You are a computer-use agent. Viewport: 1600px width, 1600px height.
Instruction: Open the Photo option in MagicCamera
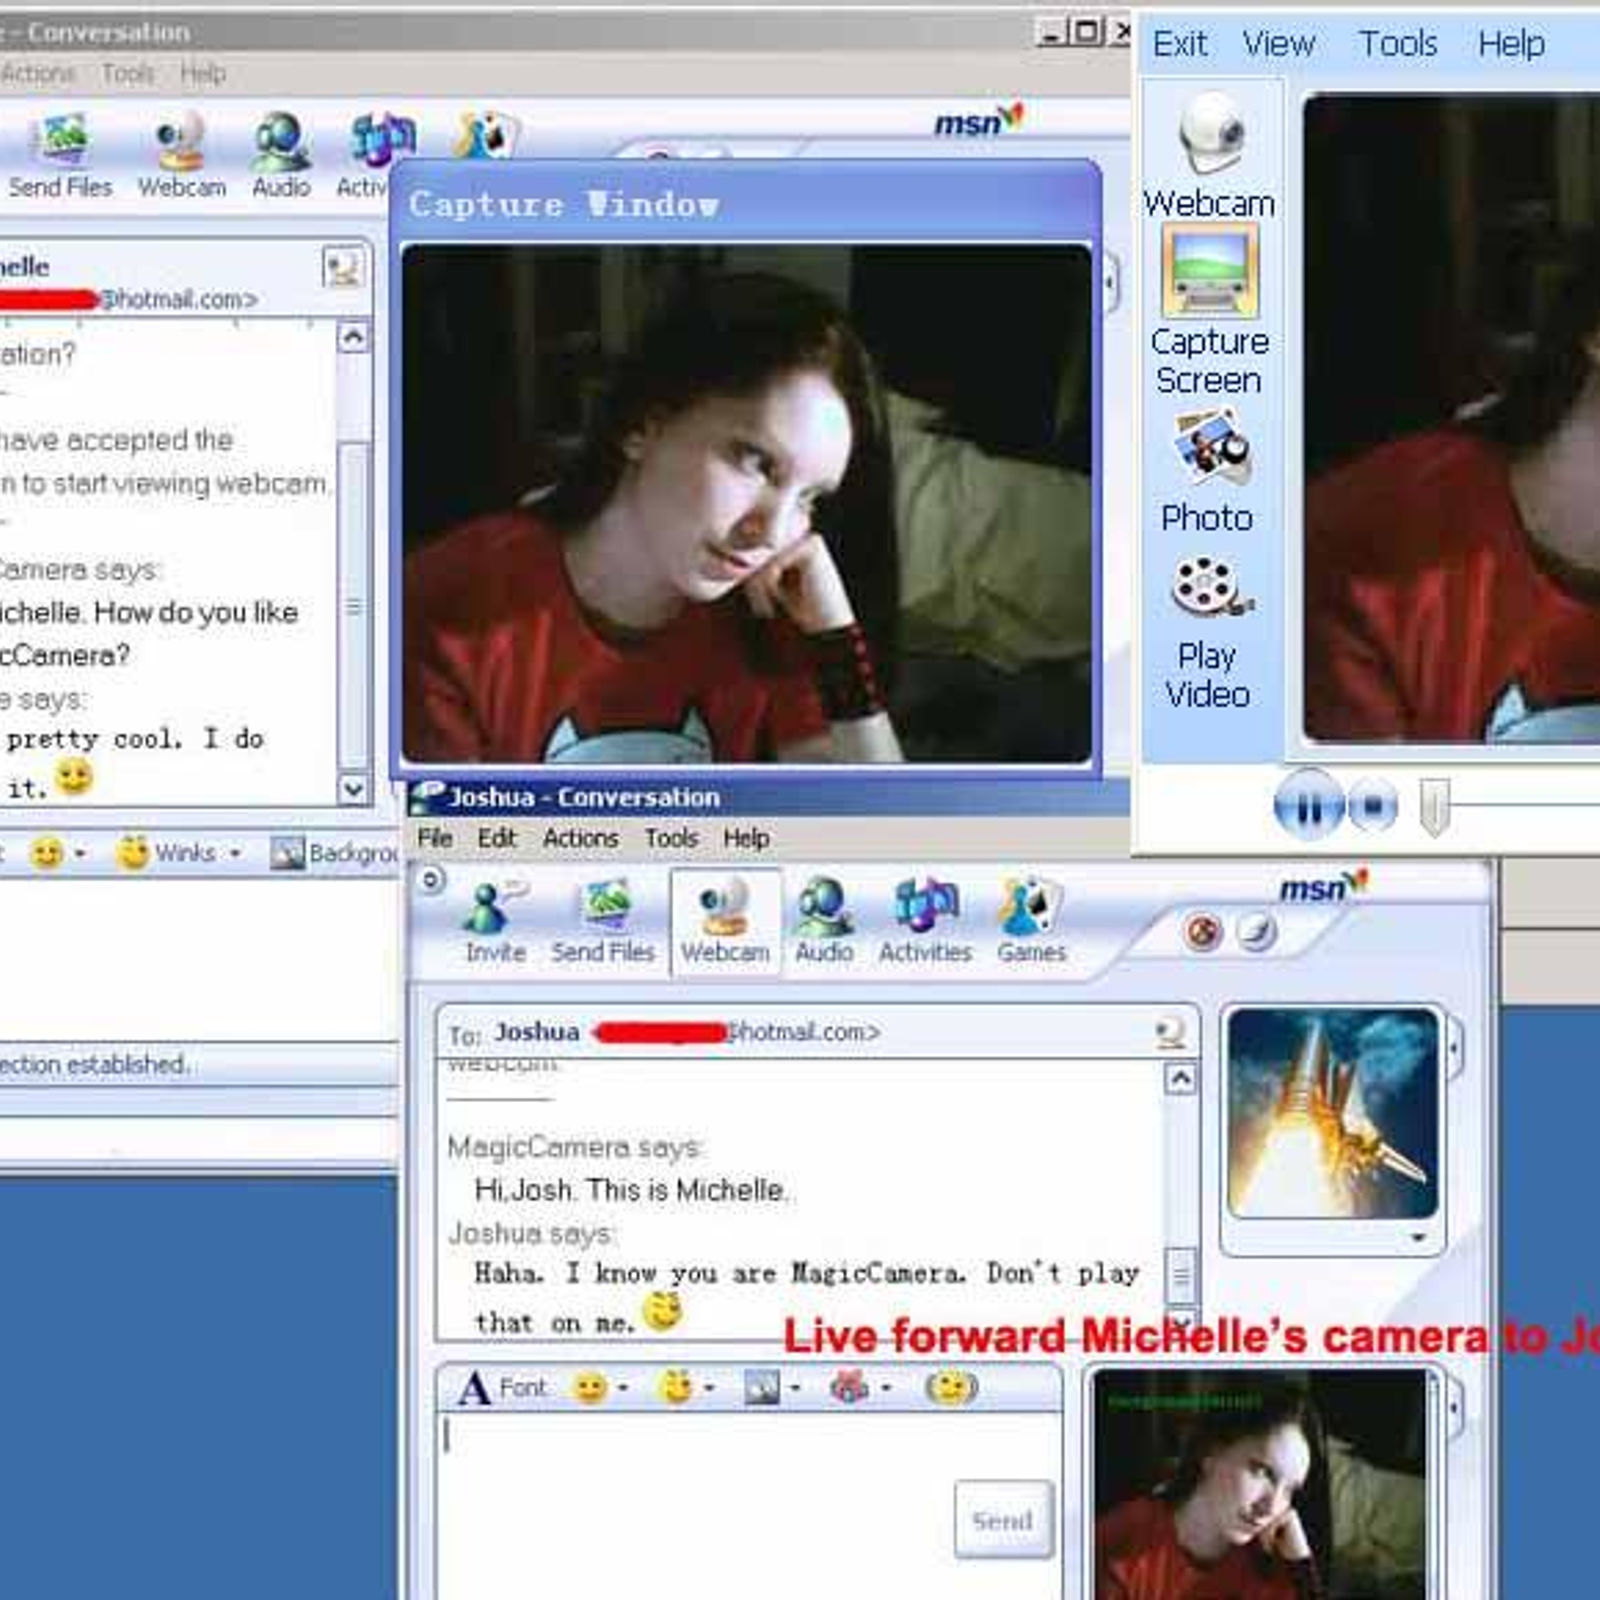1208,472
